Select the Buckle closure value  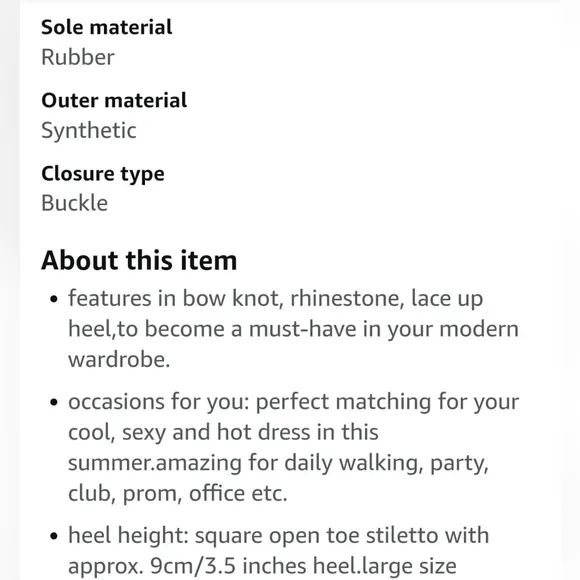pos(74,203)
